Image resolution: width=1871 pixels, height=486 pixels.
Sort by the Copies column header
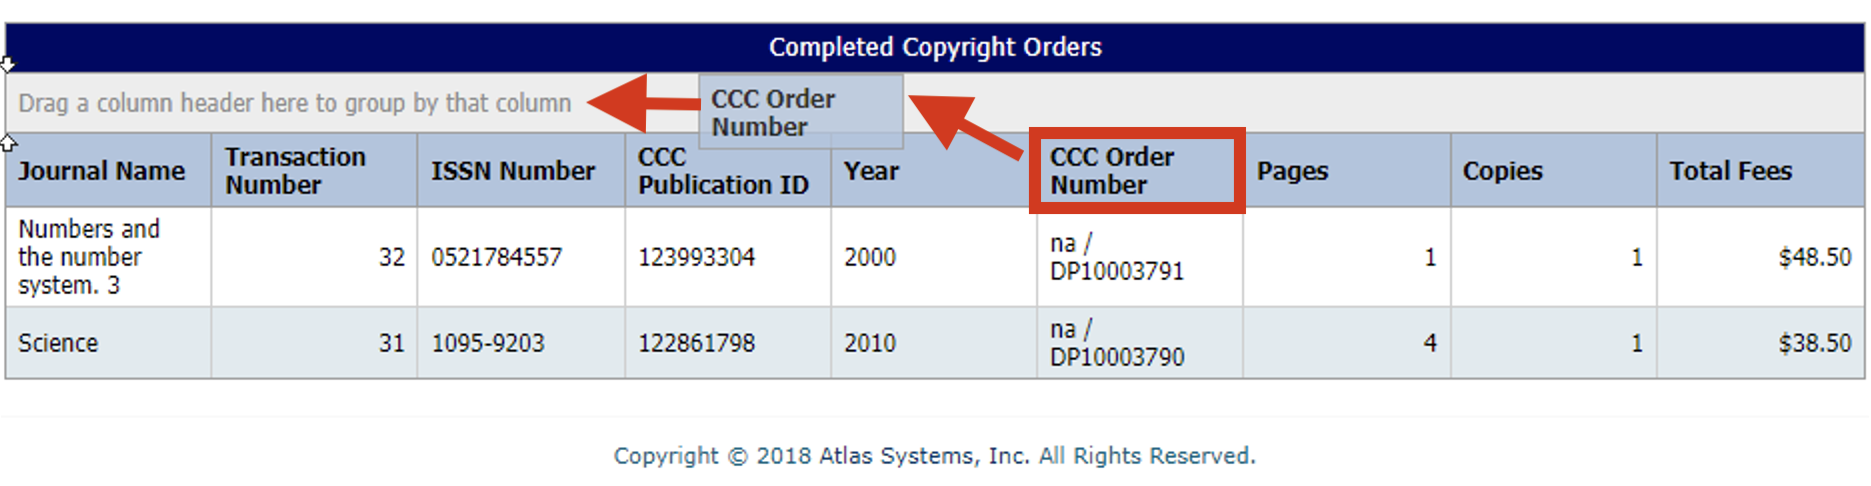click(x=1502, y=171)
